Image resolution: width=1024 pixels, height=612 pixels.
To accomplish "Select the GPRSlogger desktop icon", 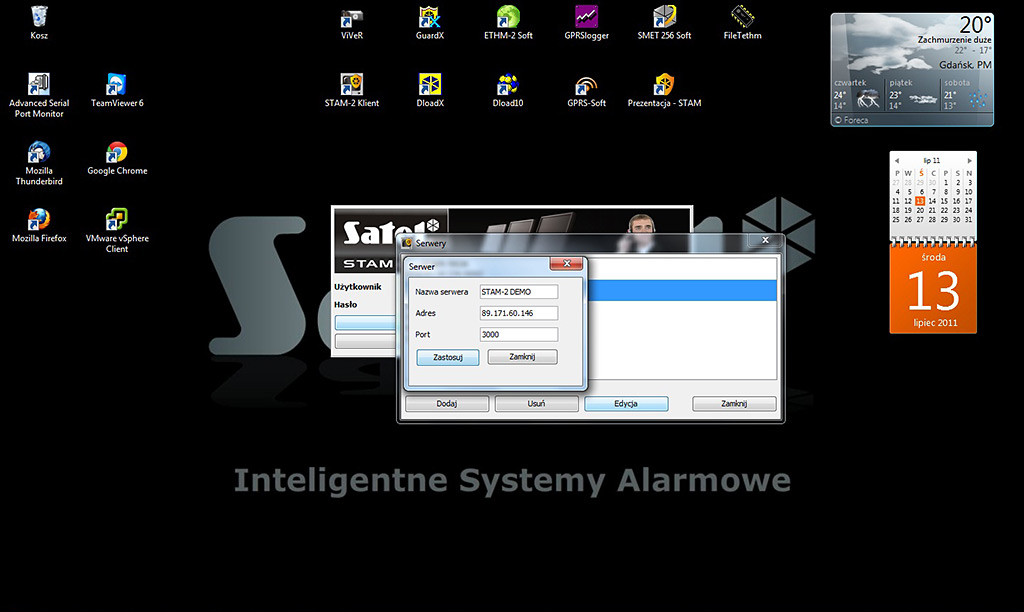I will point(586,18).
